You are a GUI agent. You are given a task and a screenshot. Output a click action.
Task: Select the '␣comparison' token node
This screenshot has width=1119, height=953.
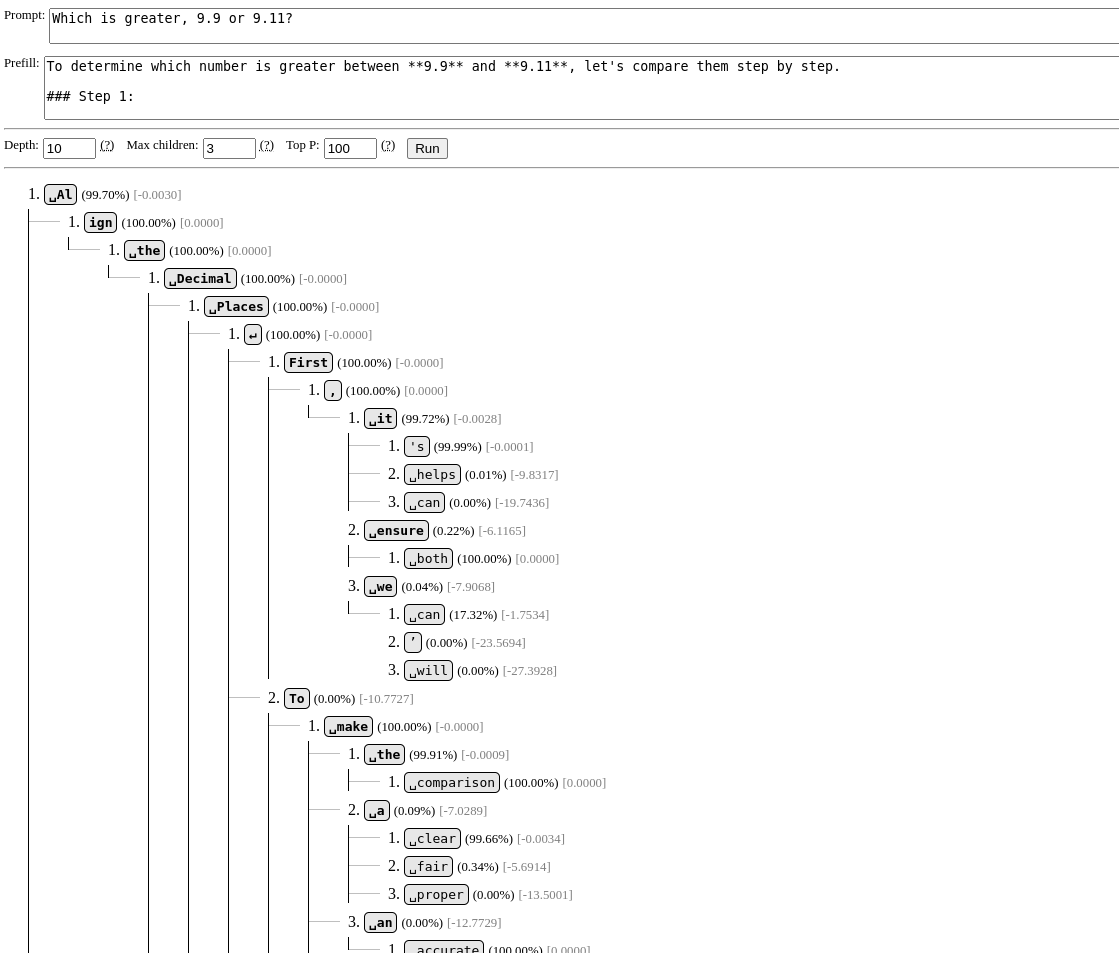(x=451, y=783)
